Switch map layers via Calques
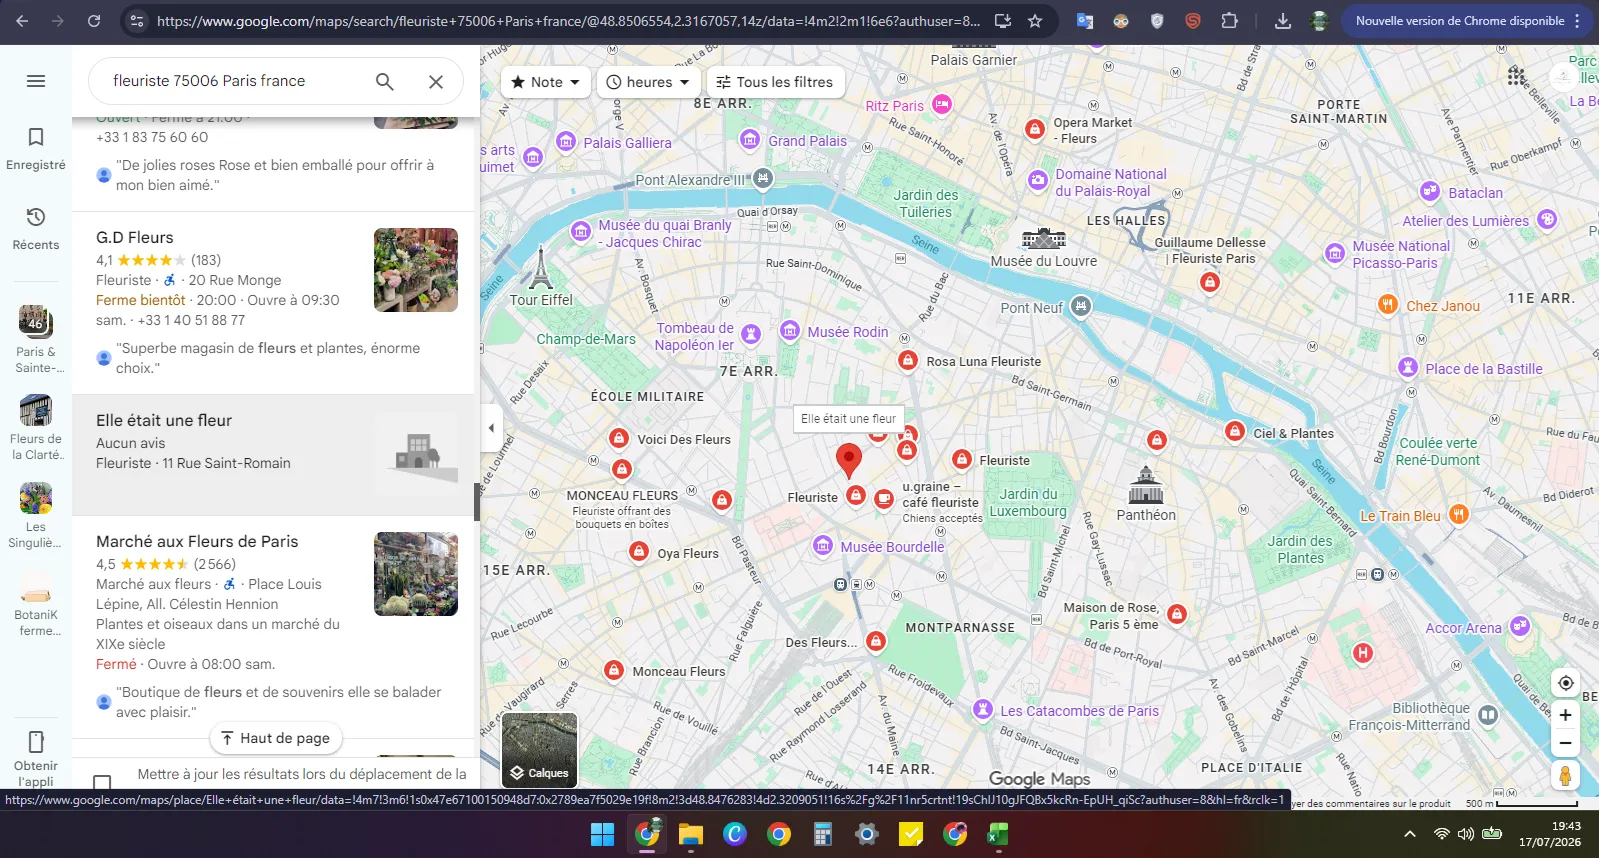 click(x=540, y=750)
